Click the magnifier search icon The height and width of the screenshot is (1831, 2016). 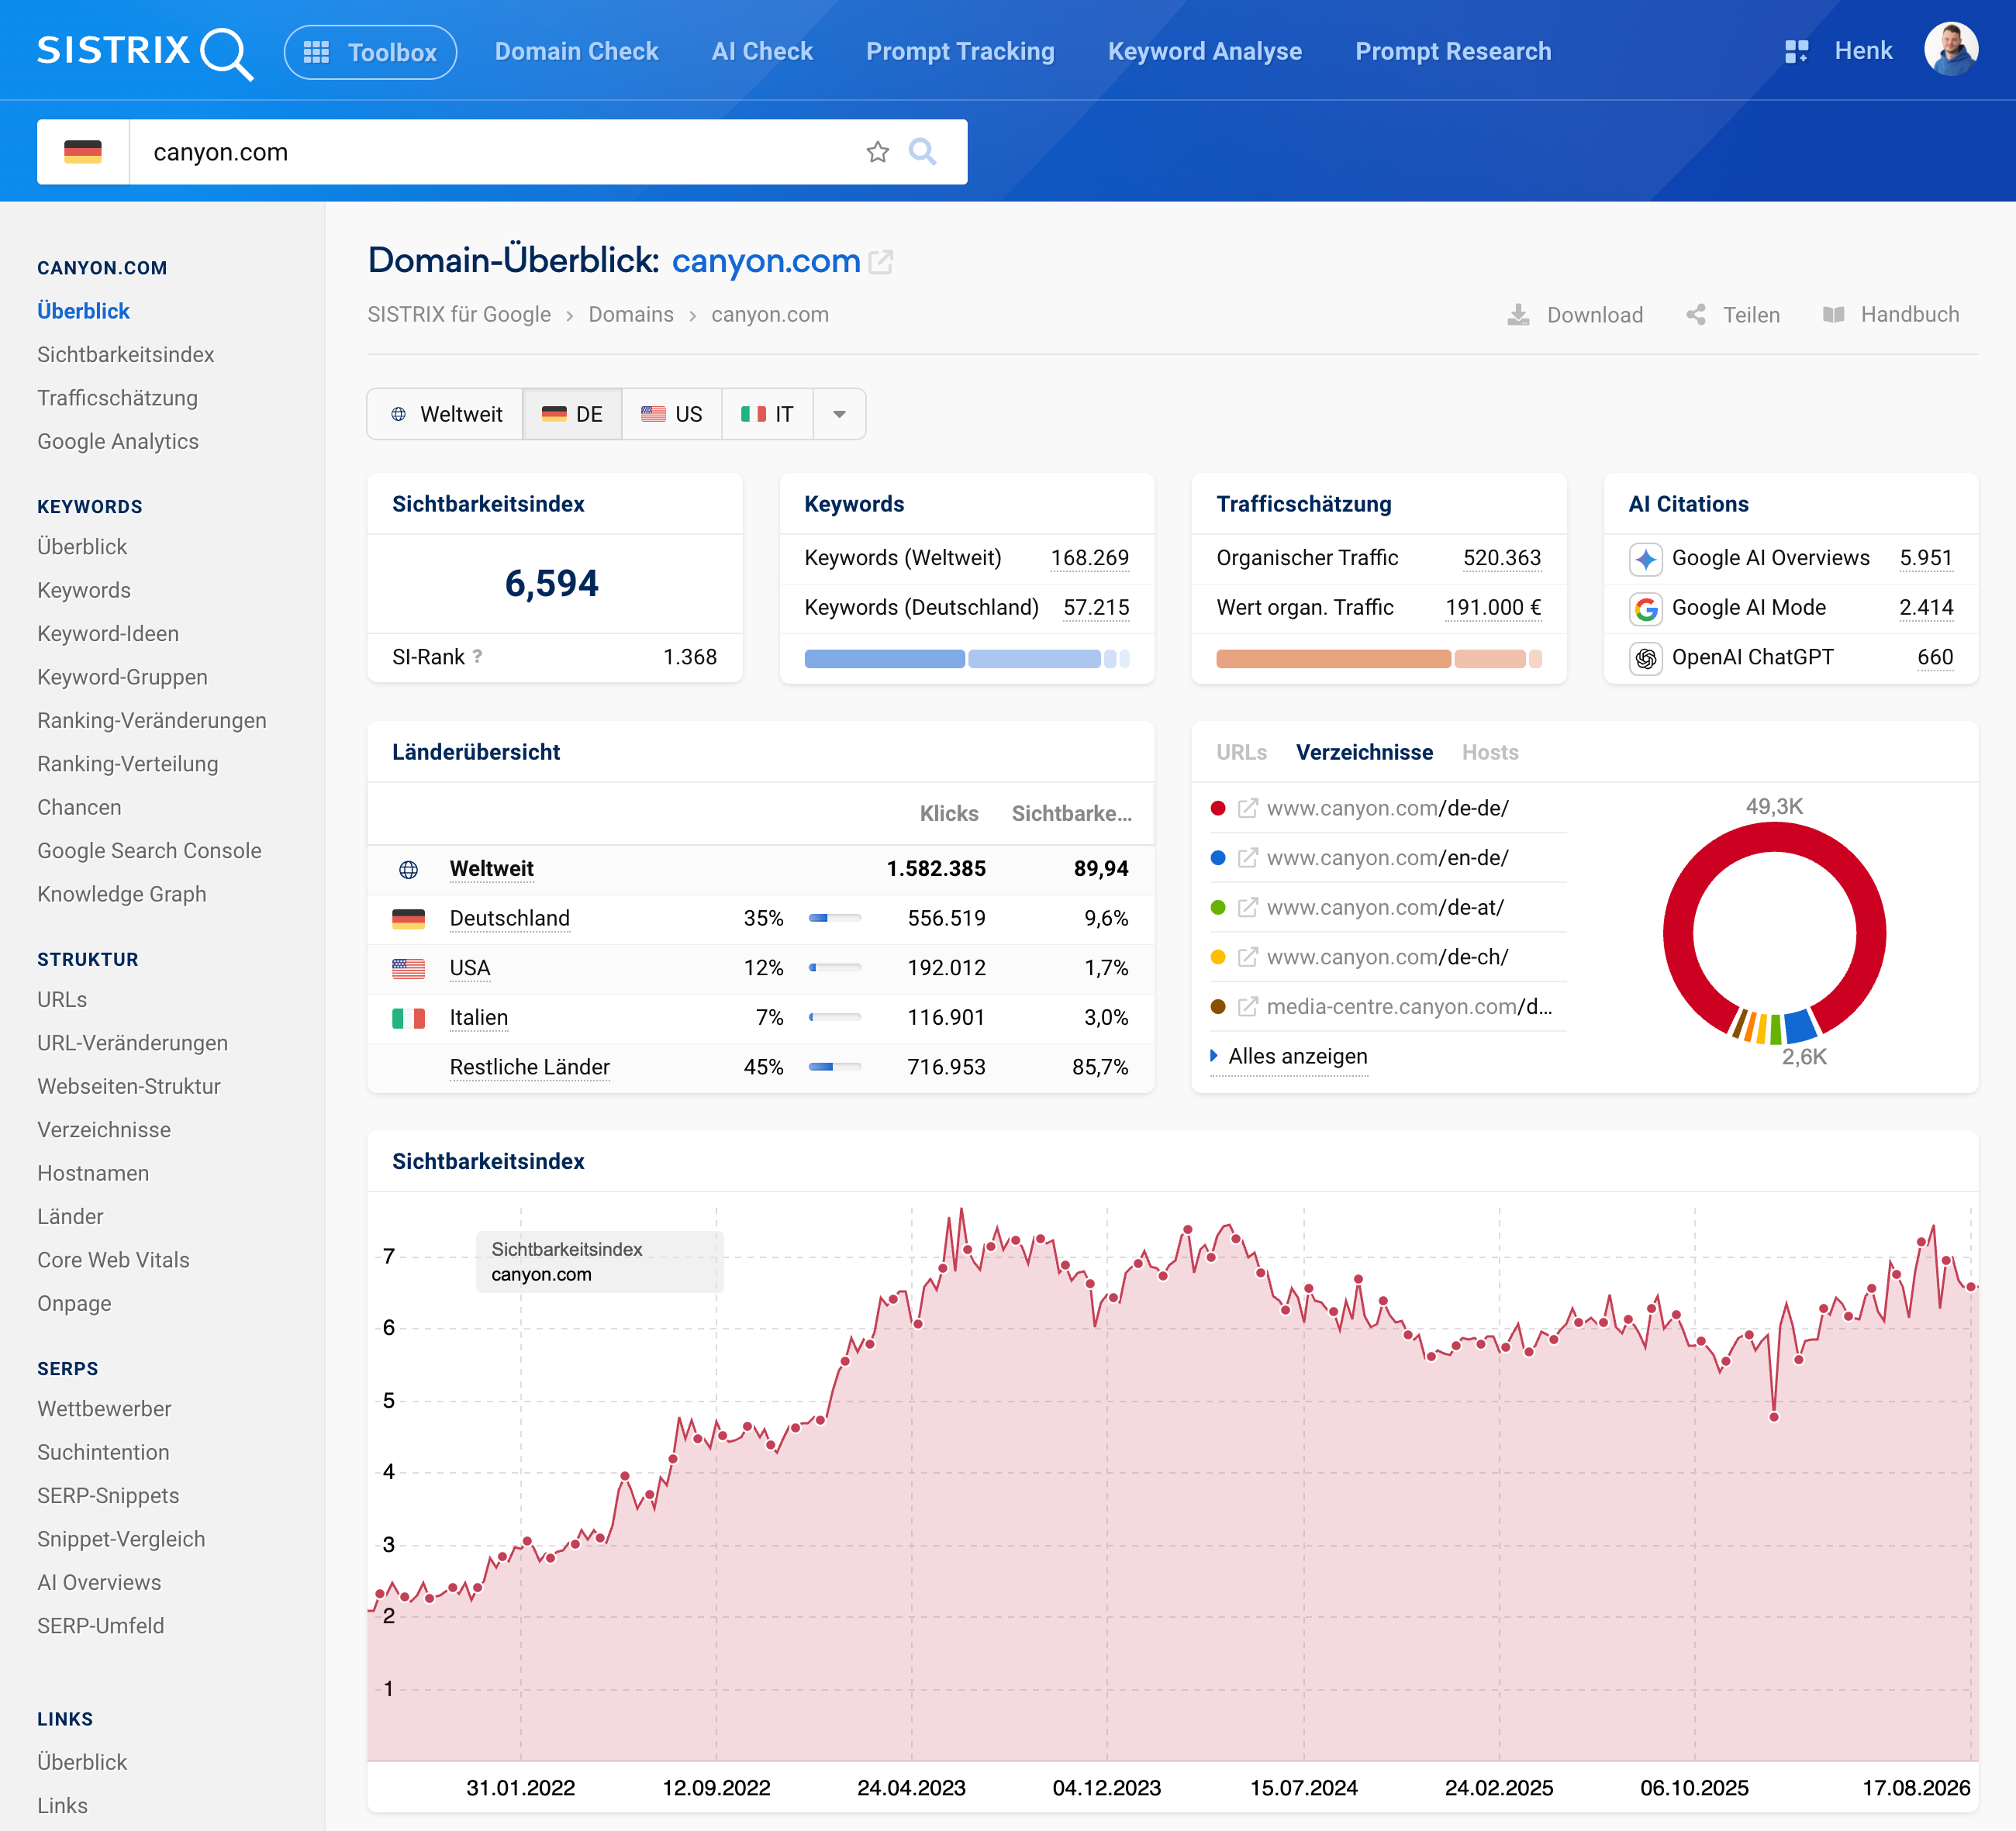[x=922, y=152]
